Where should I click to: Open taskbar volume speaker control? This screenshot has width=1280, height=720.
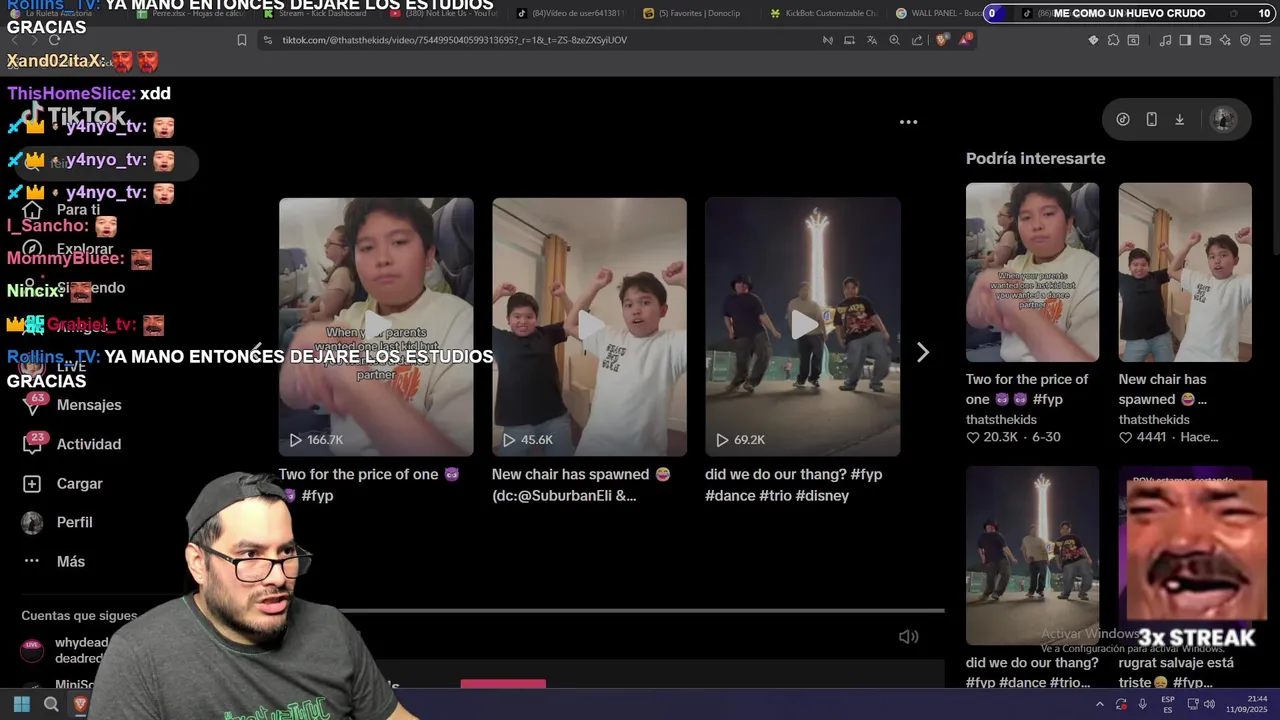(1208, 704)
